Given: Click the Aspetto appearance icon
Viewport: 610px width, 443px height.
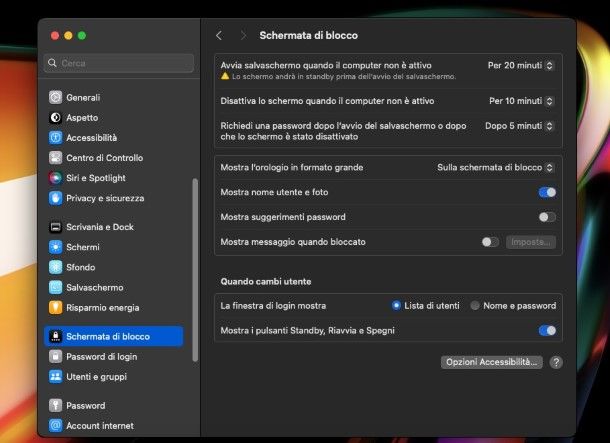Looking at the screenshot, I should point(55,117).
